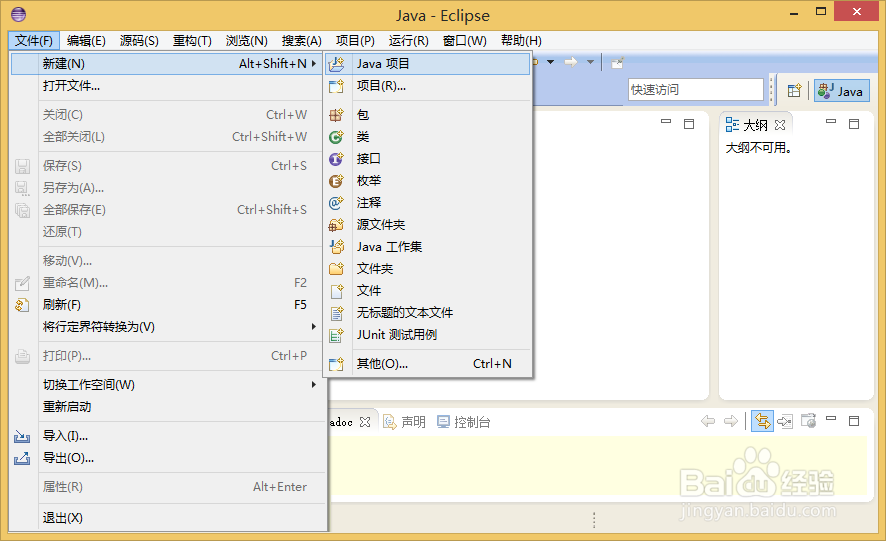
Task: Open the 项目(P) menu
Action: (355, 41)
